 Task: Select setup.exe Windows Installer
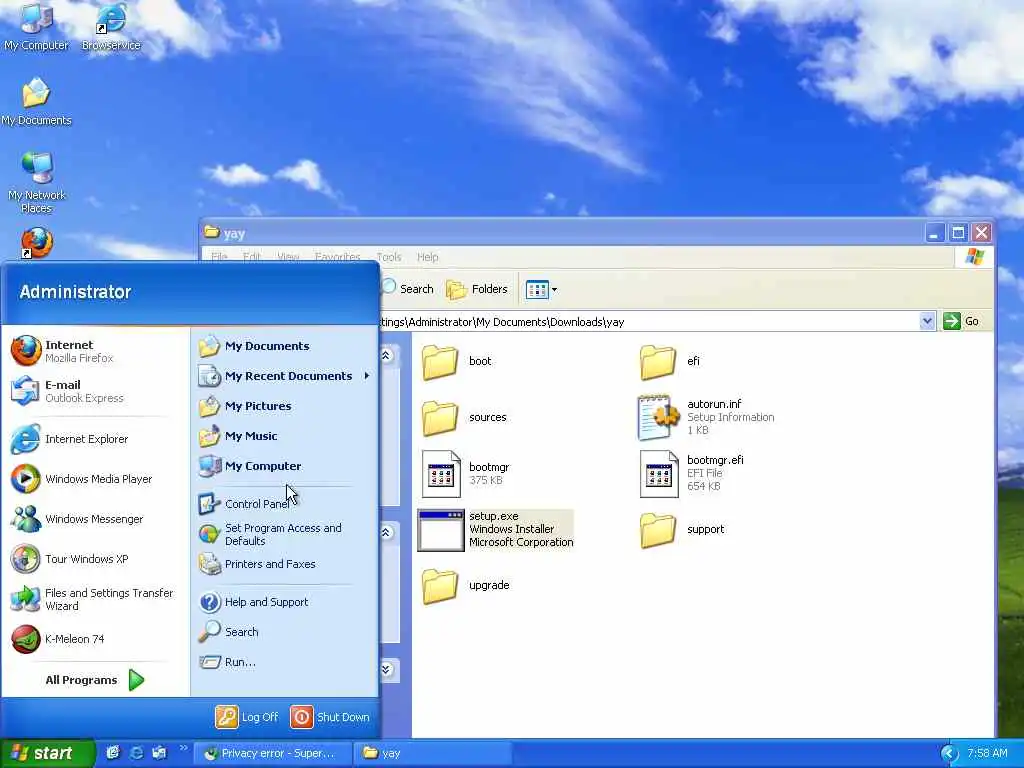pos(496,530)
